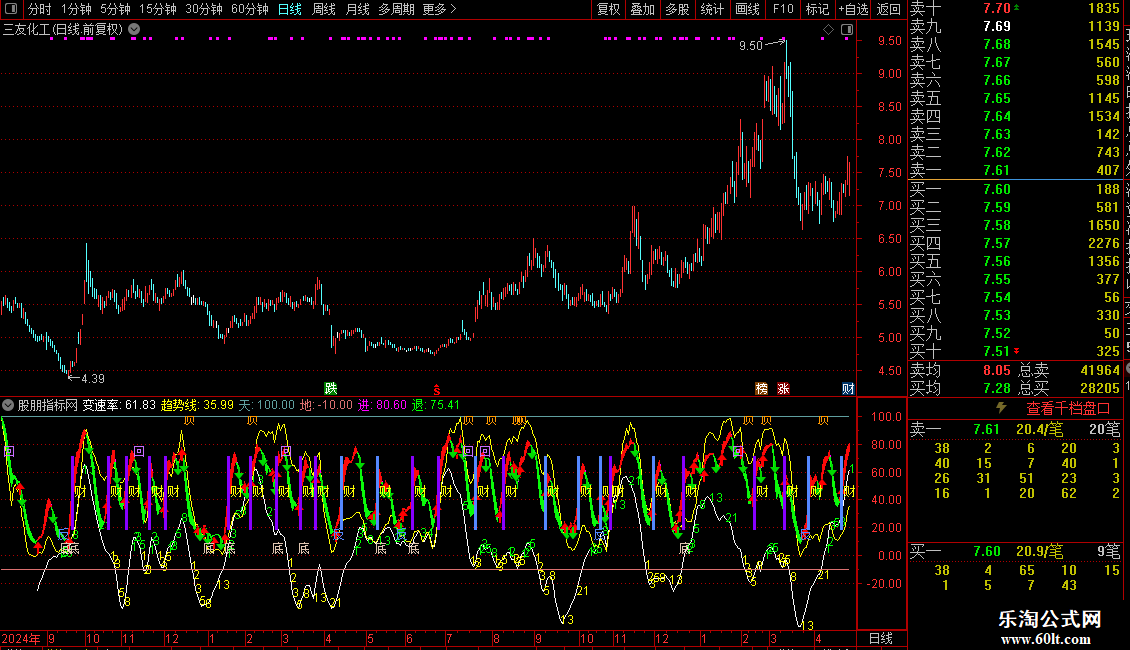Expand the 更多 periods menu
Viewport: 1130px width, 650px height.
439,9
